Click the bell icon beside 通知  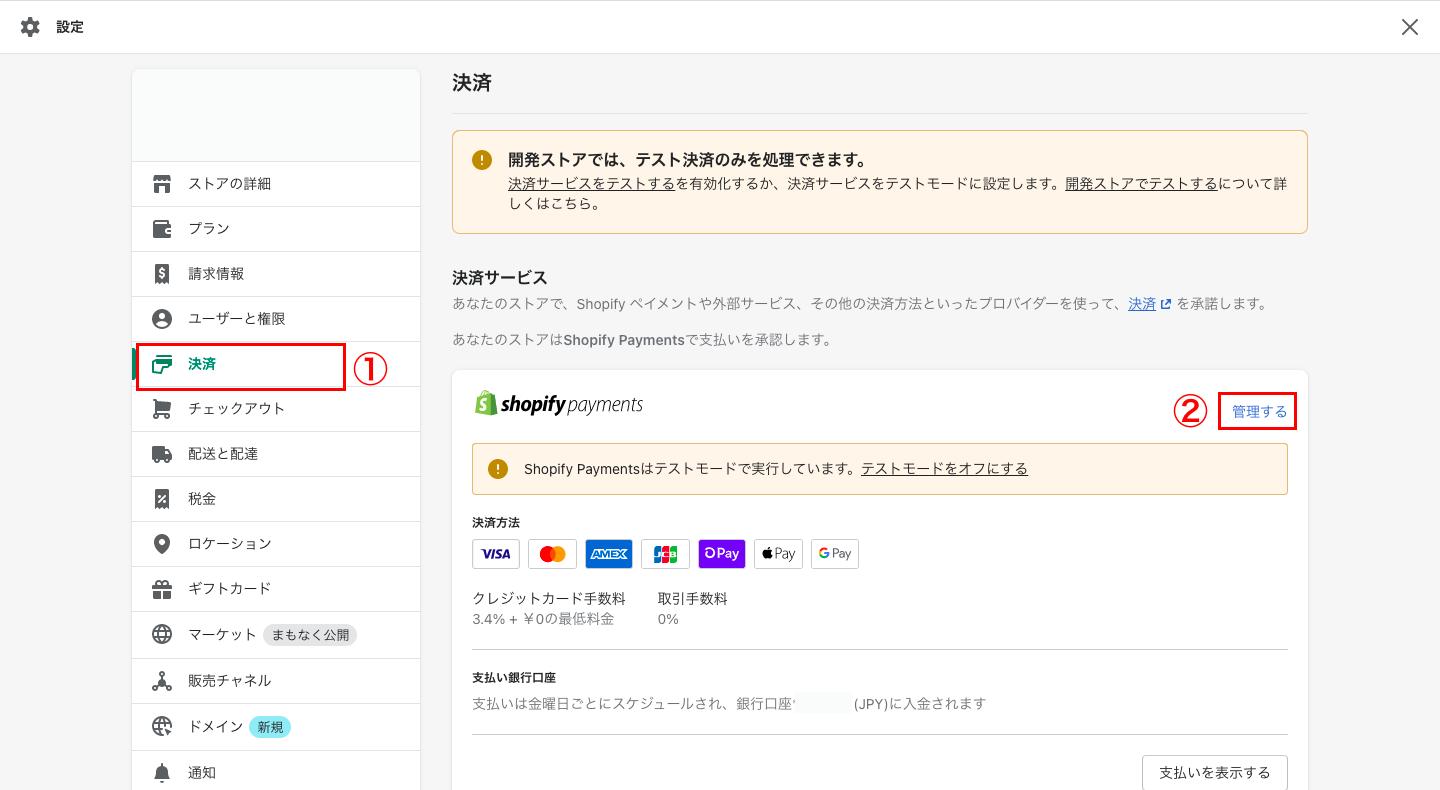pos(162,773)
